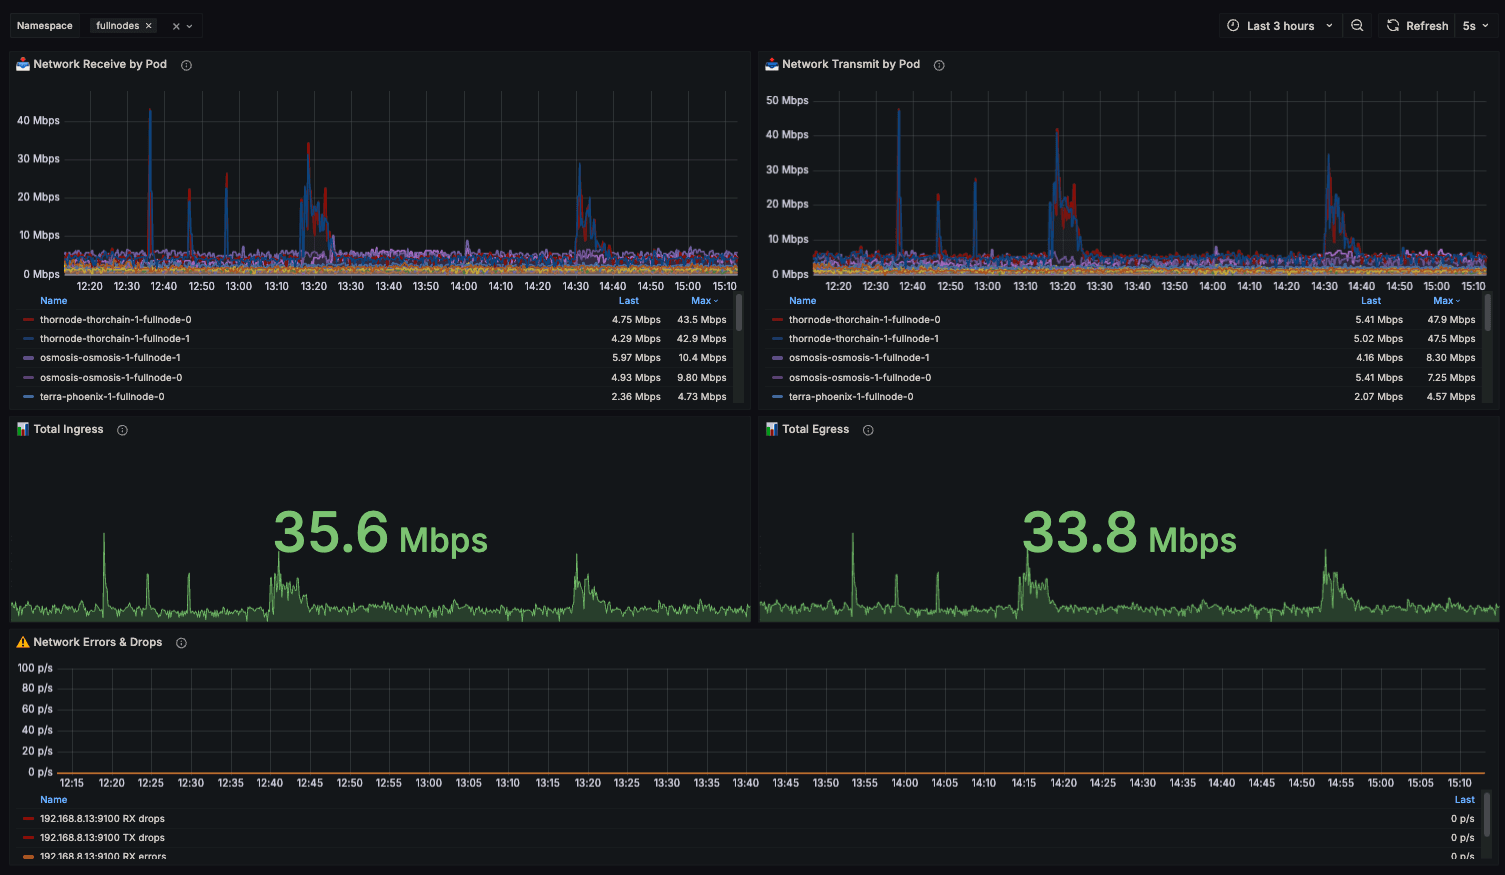Toggle osmosis-osmosis-1-fullnode-1 series in Transmit legend
The image size is (1505, 875).
(859, 358)
